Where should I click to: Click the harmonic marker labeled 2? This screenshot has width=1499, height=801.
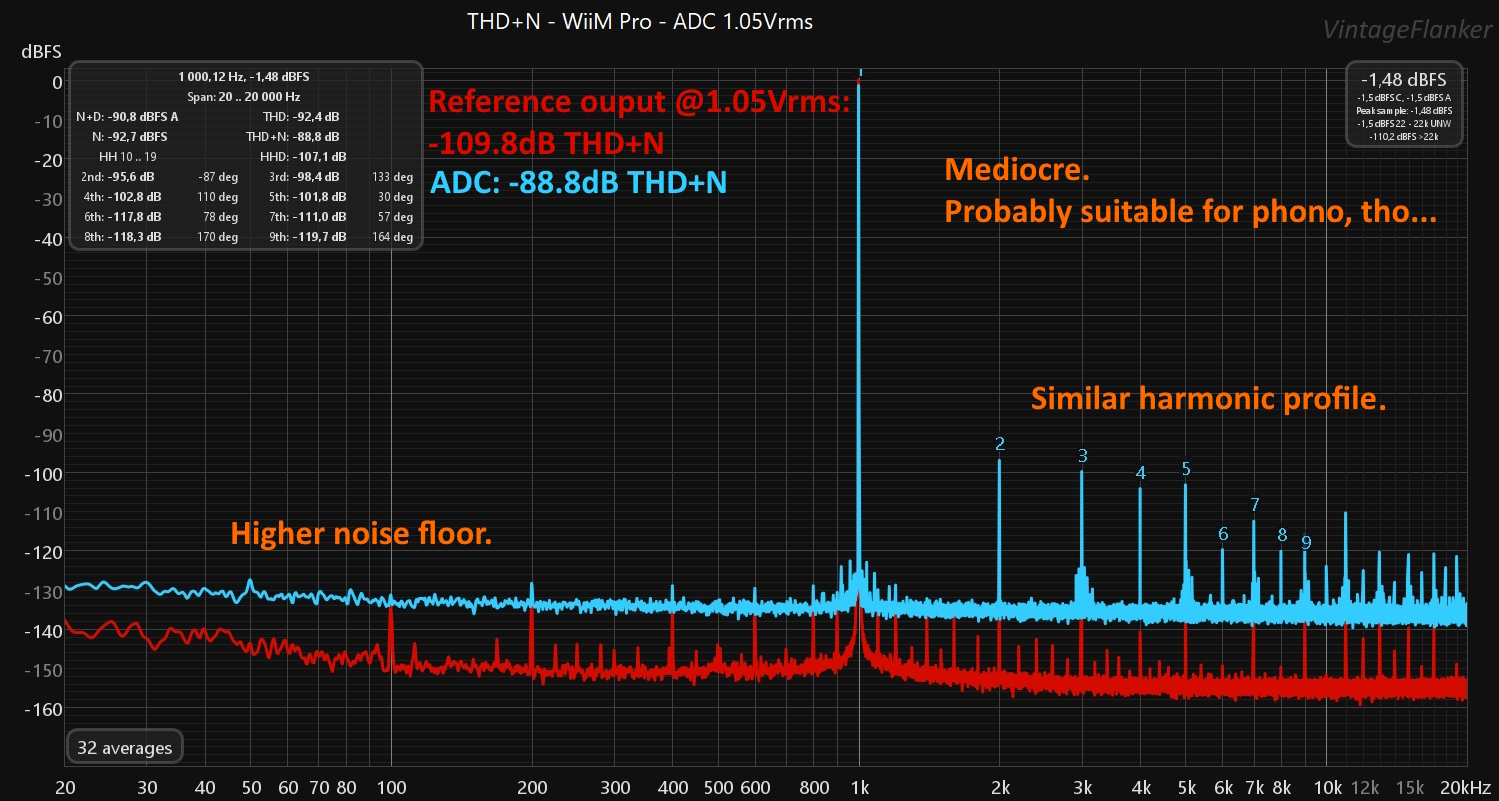click(x=1000, y=443)
